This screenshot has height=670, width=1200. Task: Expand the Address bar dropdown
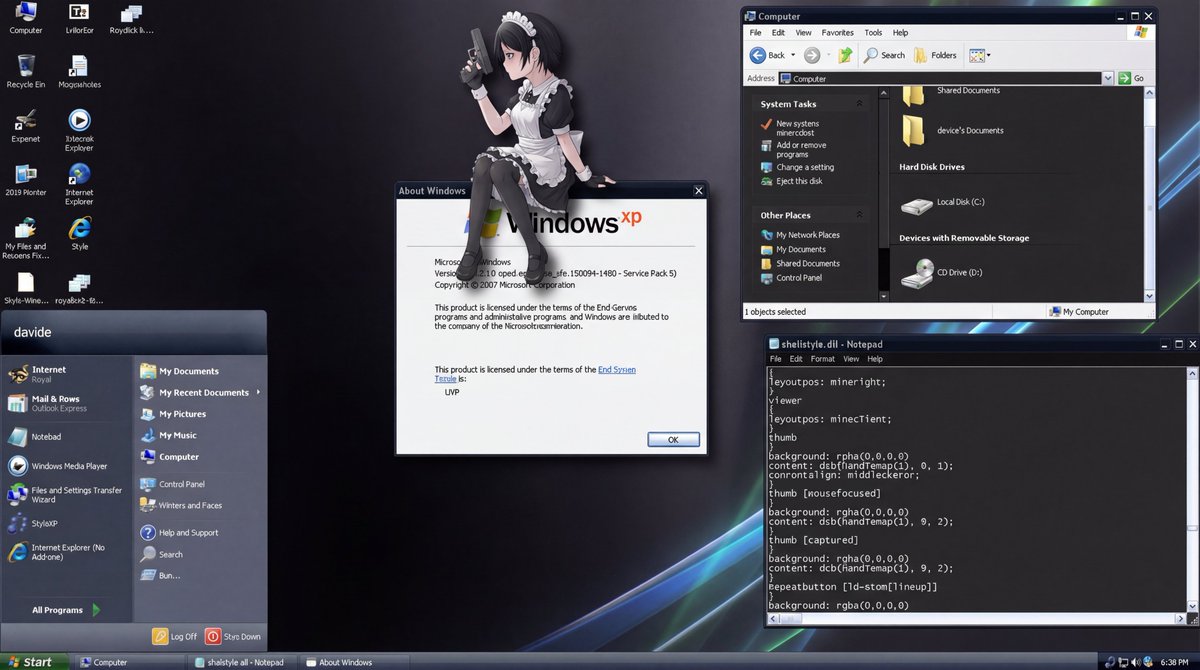click(1108, 78)
